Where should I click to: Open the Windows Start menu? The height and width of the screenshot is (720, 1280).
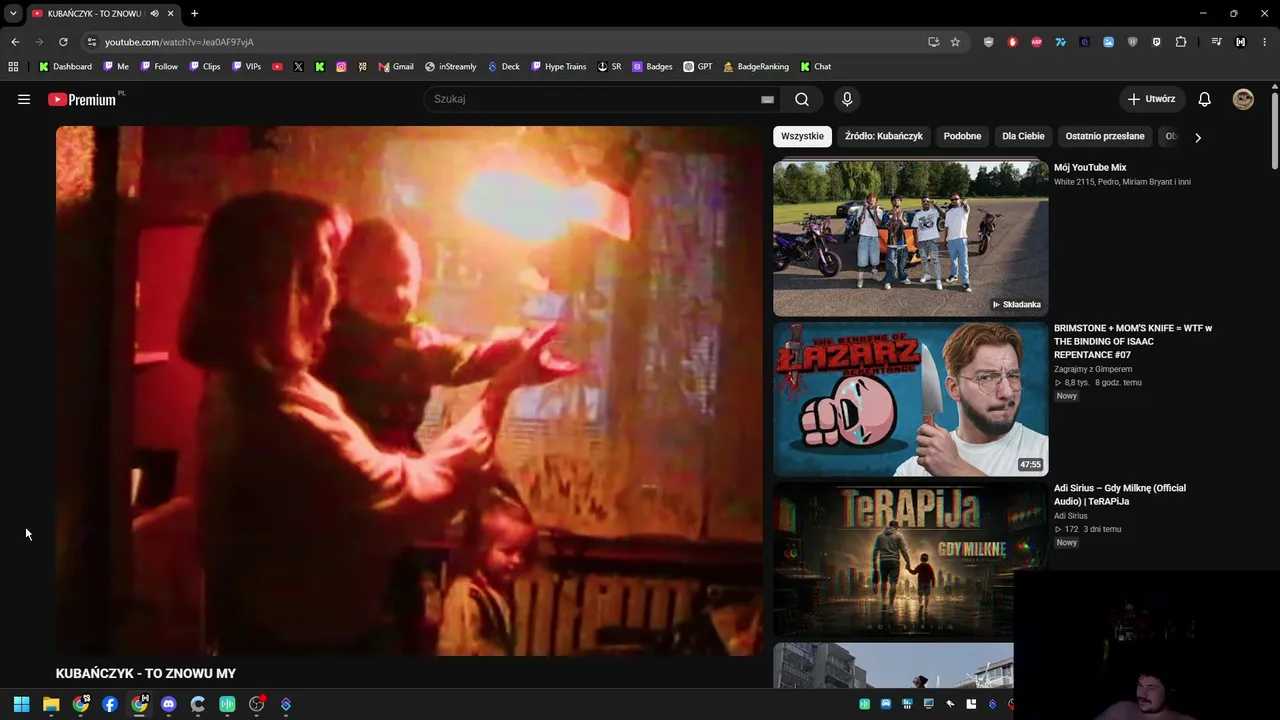pyautogui.click(x=21, y=704)
